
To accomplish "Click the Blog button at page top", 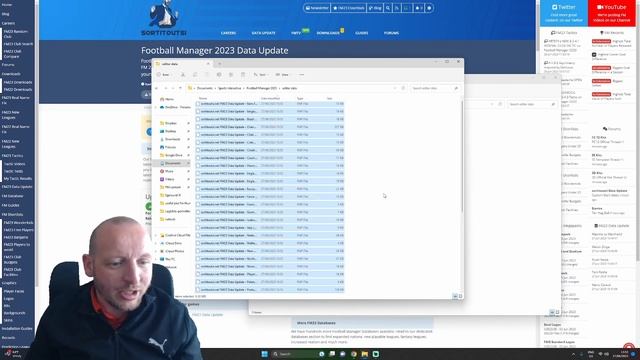I will coord(375,8).
